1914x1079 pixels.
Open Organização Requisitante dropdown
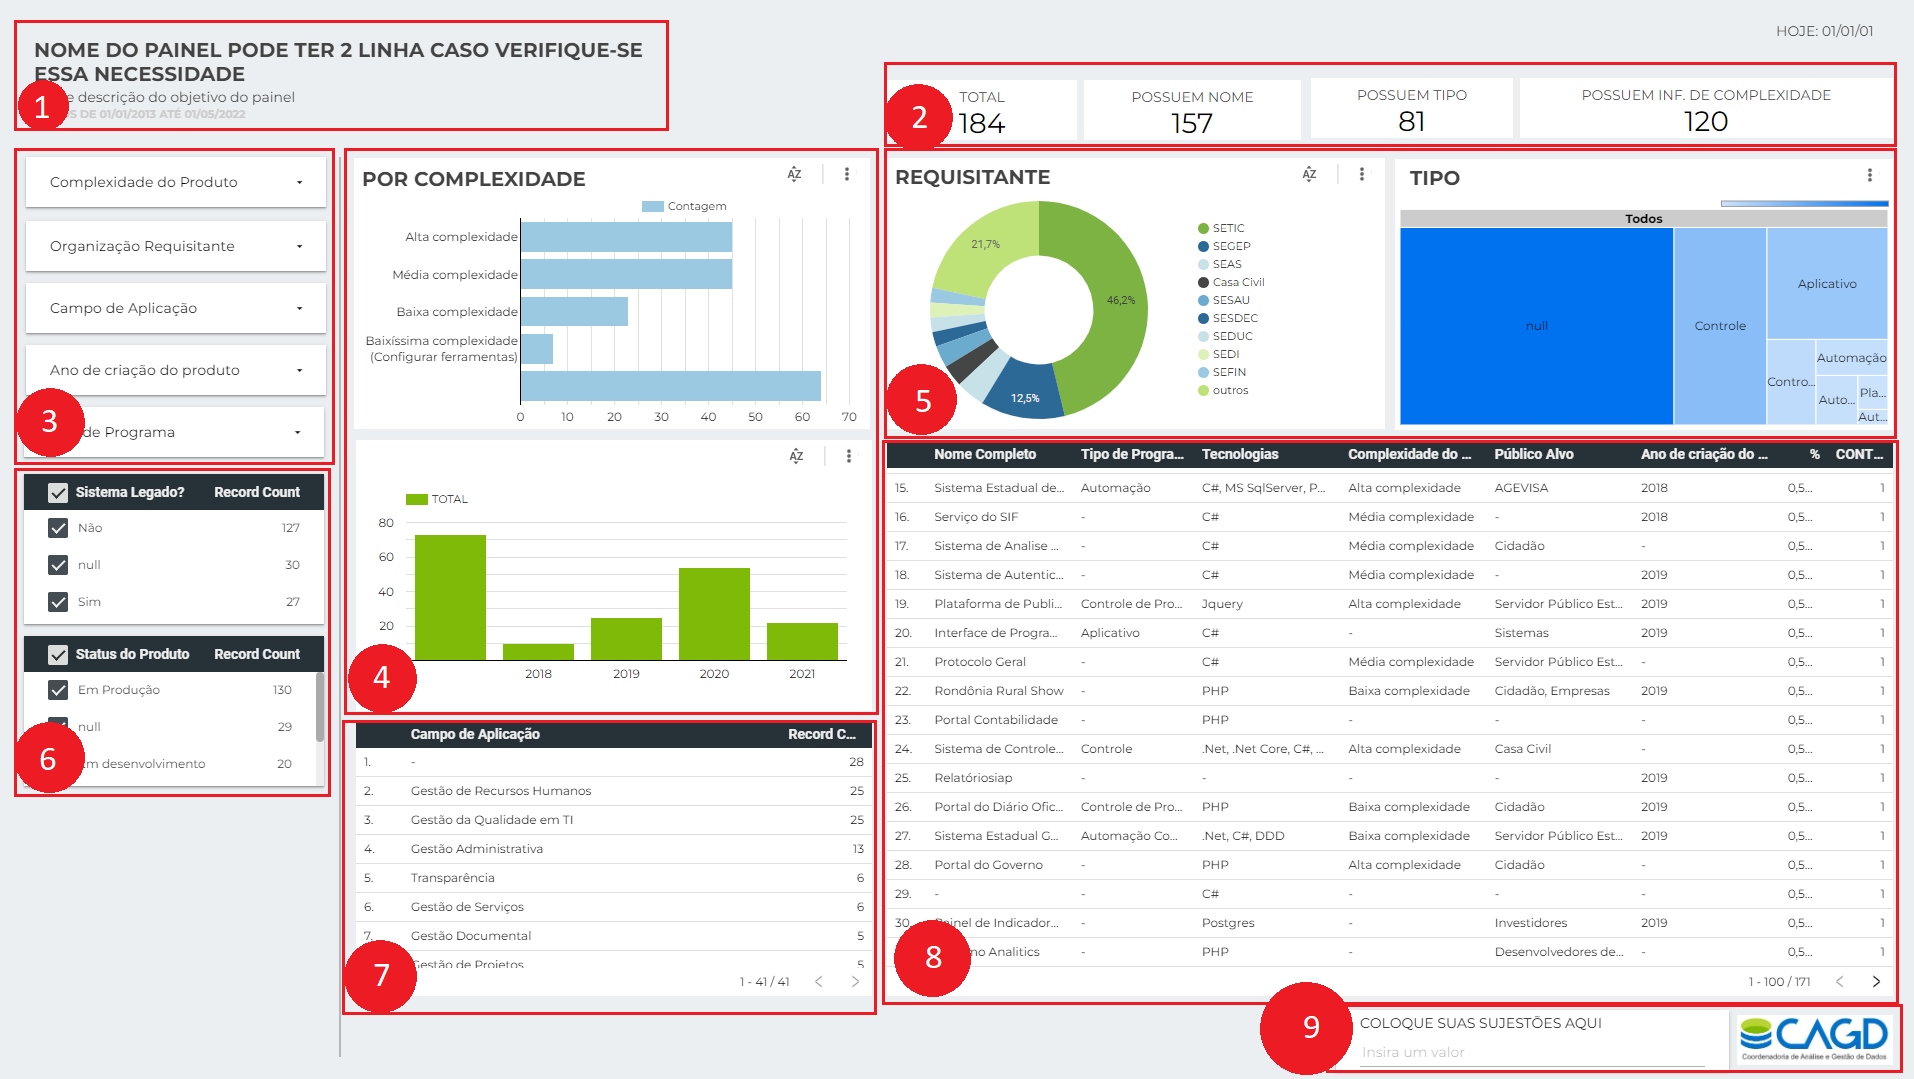[x=176, y=246]
